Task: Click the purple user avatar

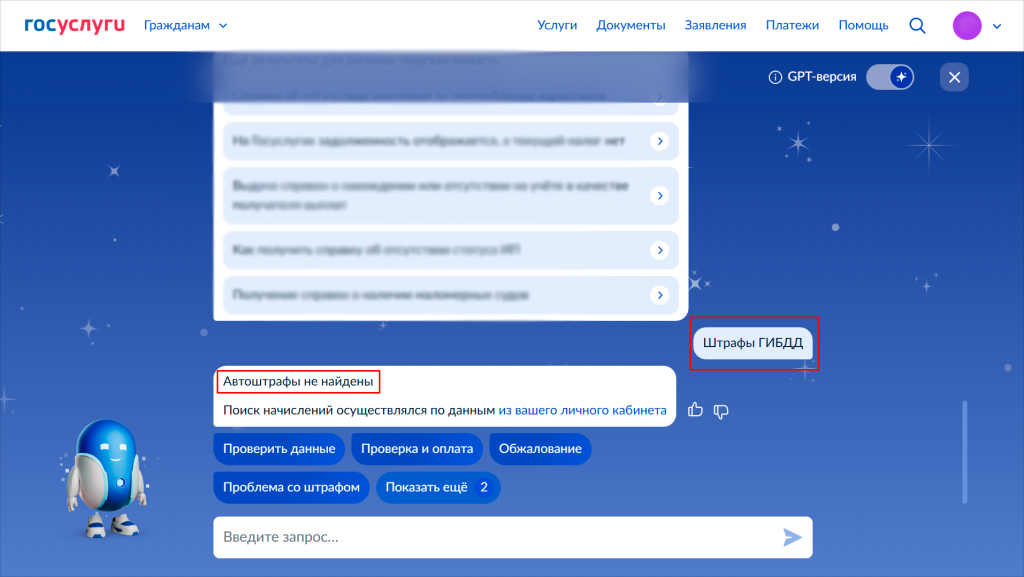Action: pyautogui.click(x=967, y=26)
